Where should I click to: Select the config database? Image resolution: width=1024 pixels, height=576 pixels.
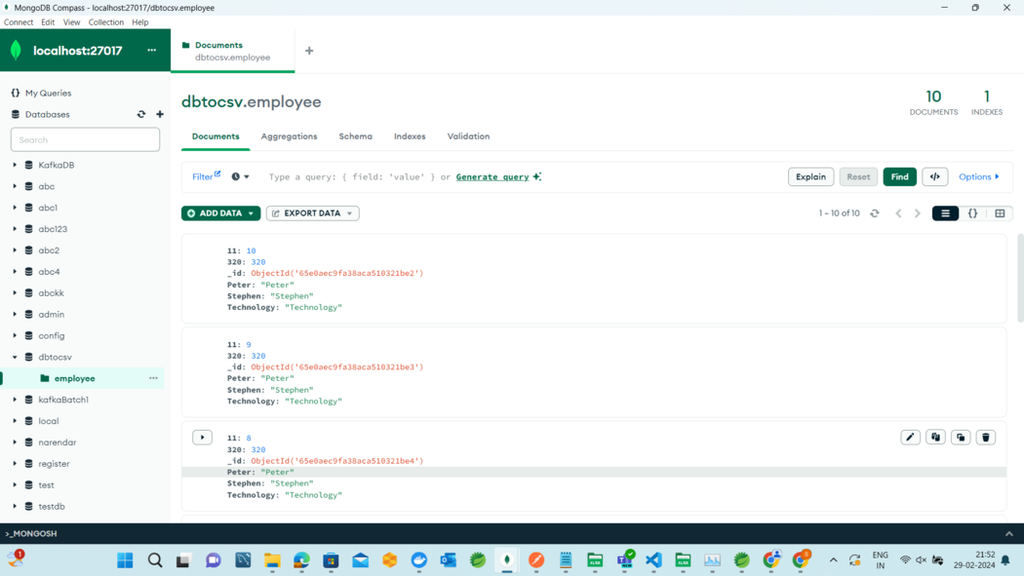coord(51,336)
